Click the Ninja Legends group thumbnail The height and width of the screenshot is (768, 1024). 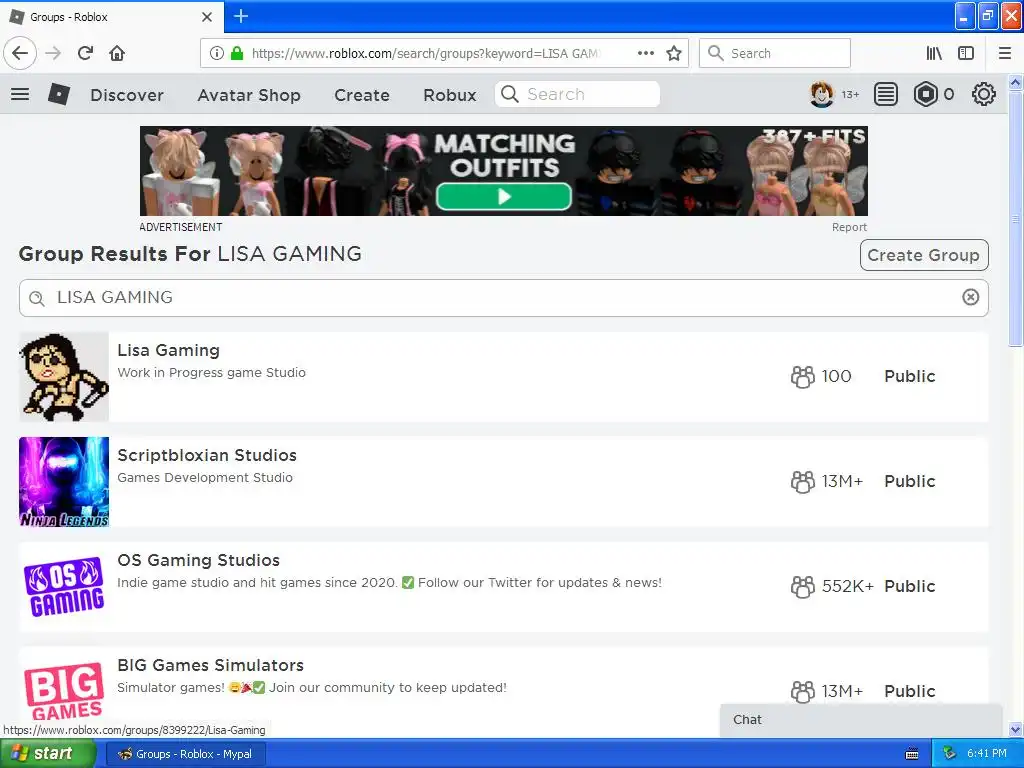64,481
